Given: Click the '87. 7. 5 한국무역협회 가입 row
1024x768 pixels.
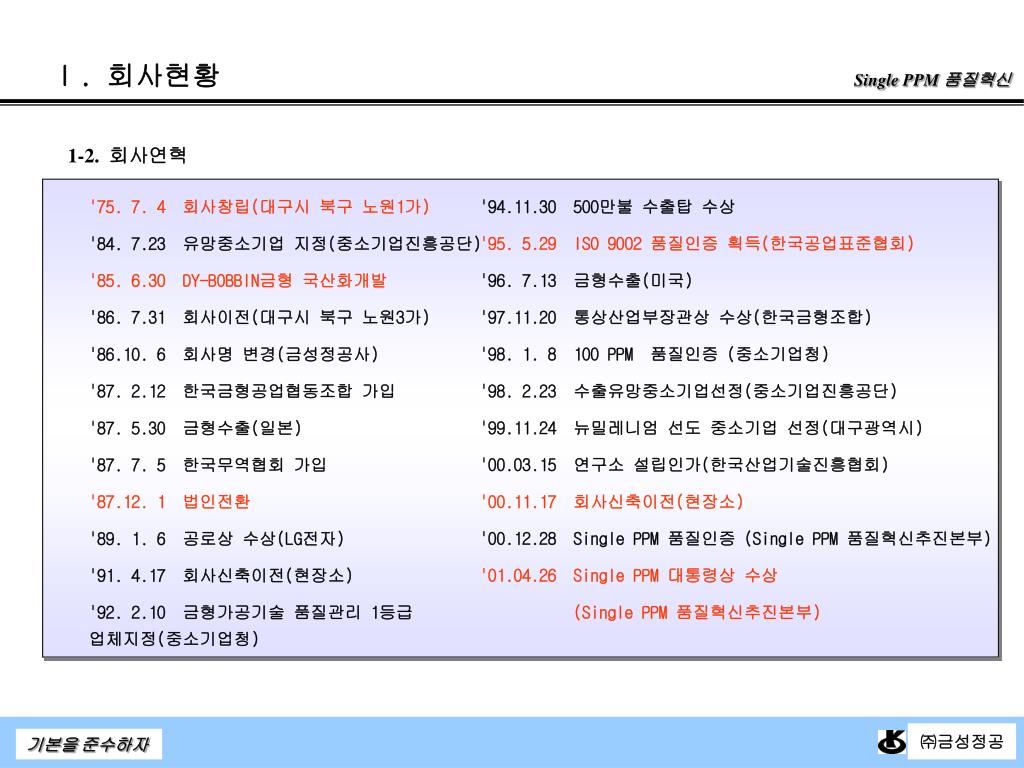Looking at the screenshot, I should [x=208, y=465].
